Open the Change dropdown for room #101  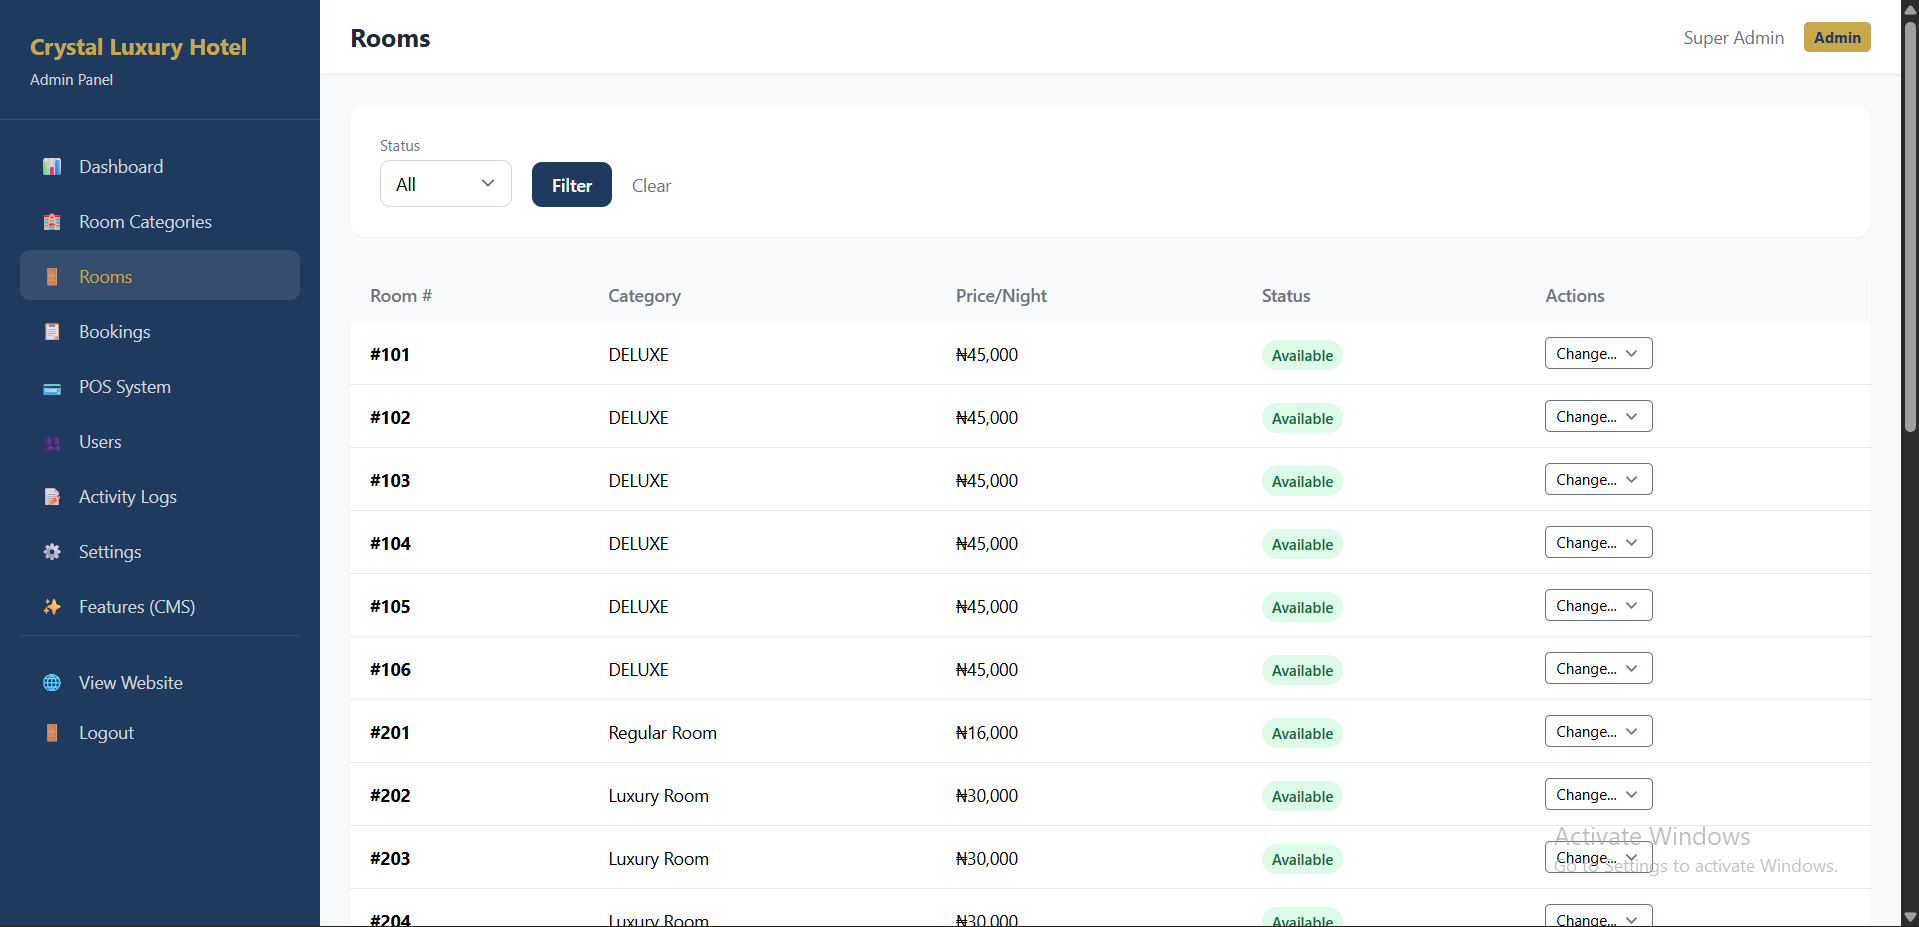(1597, 353)
